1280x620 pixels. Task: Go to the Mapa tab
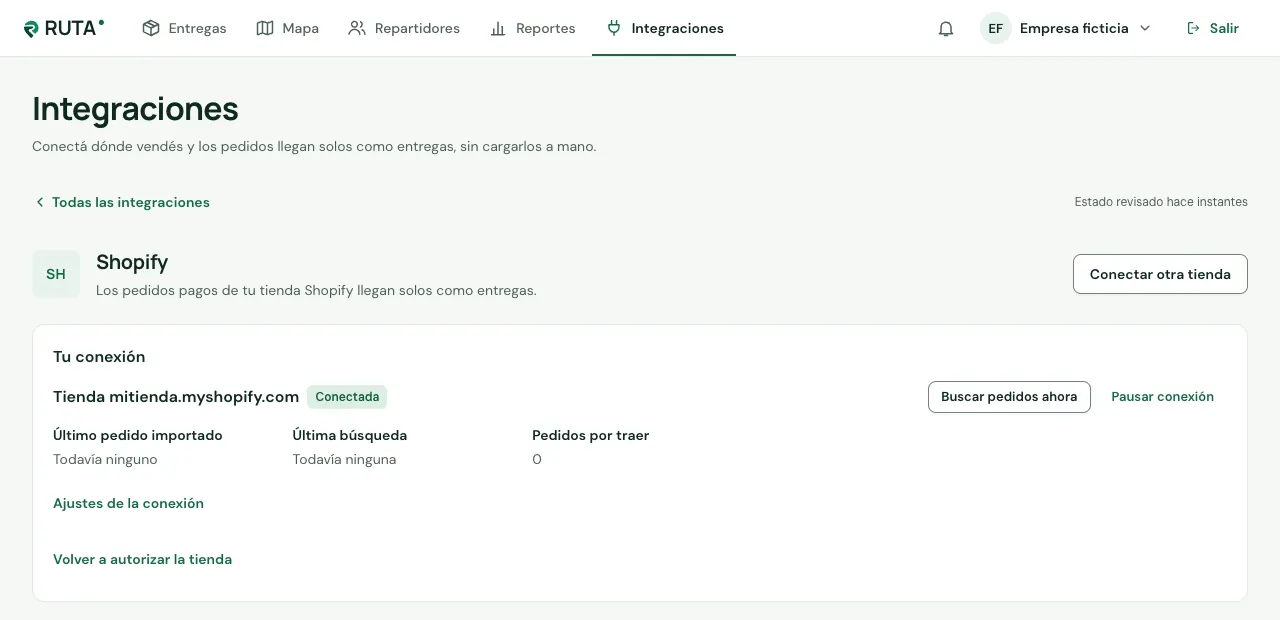coord(288,28)
